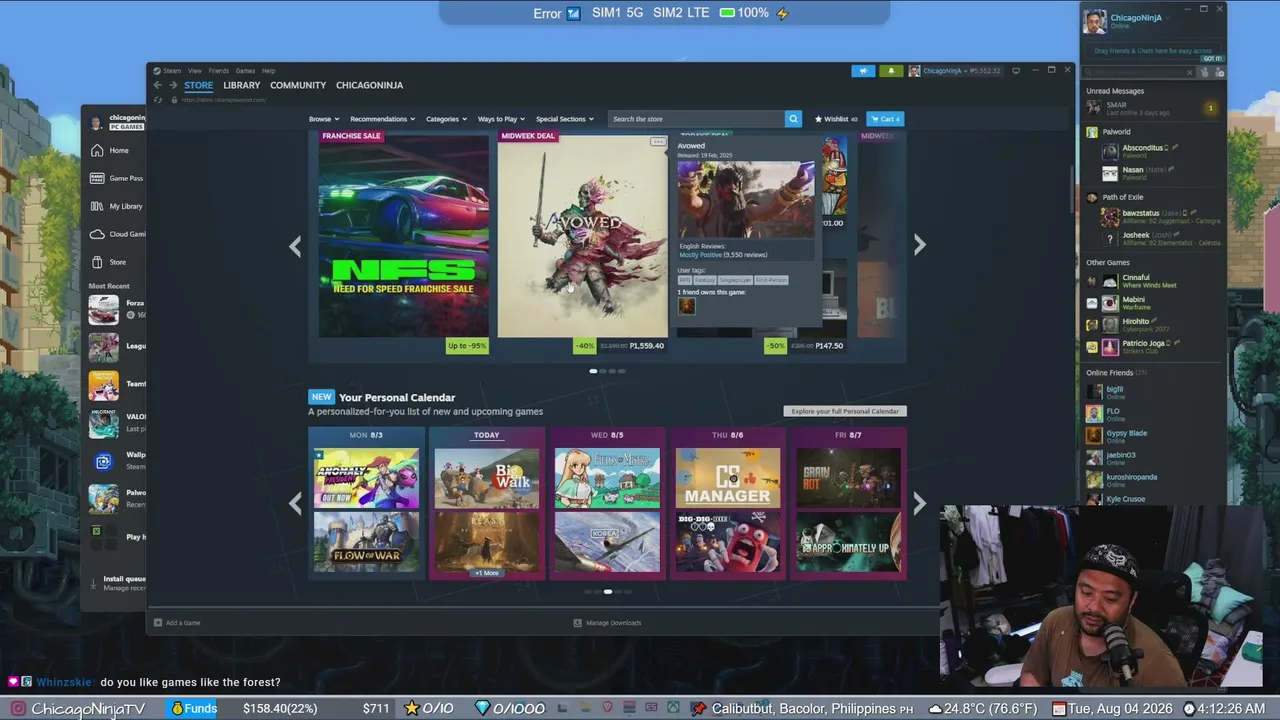This screenshot has width=1280, height=720.
Task: Open the Cart button
Action: click(885, 119)
